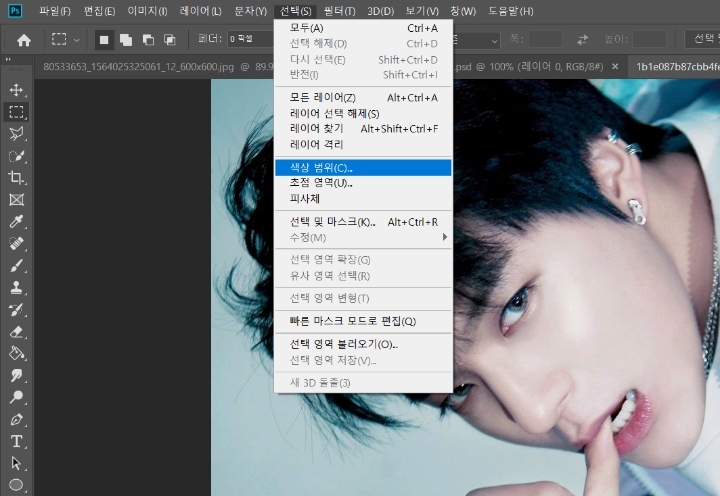The image size is (720, 496).
Task: Click the portrait image on canvas
Action: point(586,287)
